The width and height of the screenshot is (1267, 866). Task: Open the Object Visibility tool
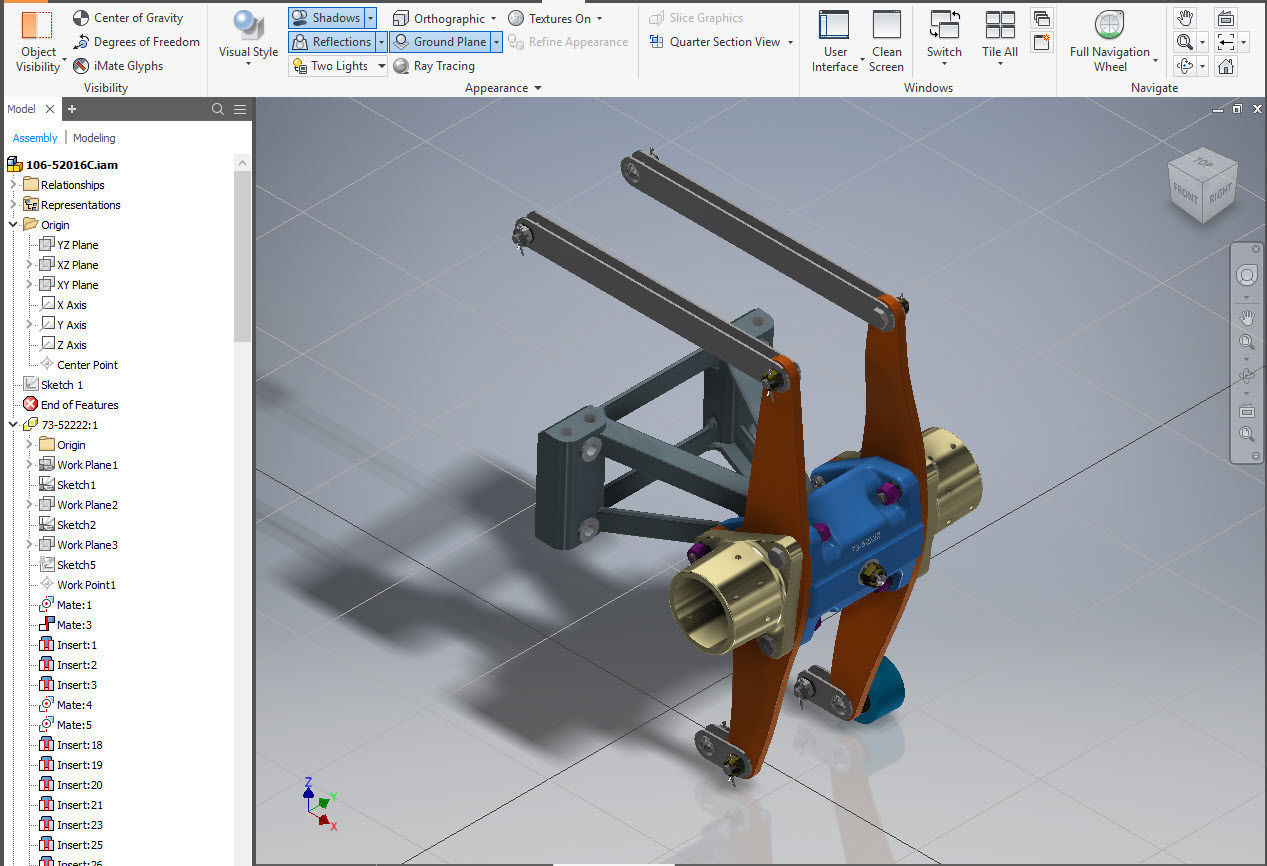tap(38, 42)
